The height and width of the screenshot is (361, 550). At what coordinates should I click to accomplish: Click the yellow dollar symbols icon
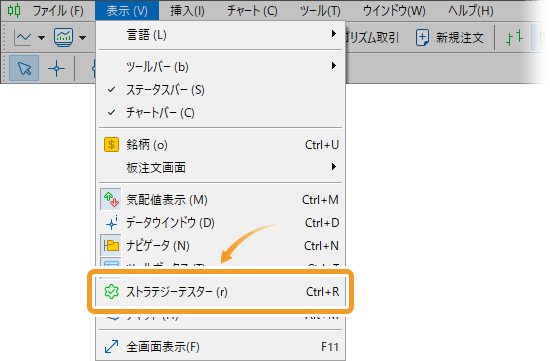111,145
